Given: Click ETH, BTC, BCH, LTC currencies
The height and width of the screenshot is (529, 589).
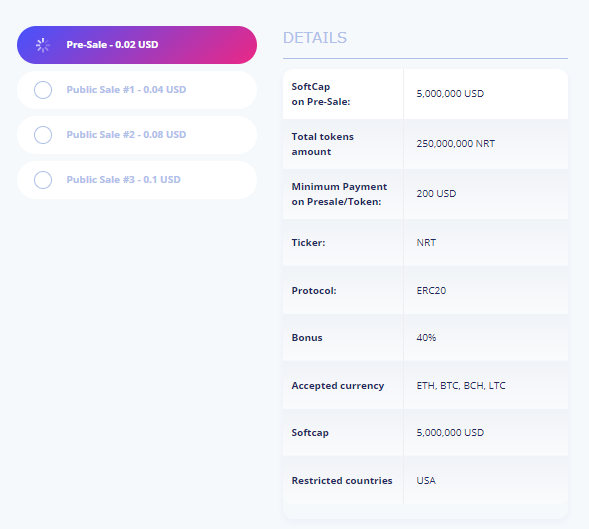Looking at the screenshot, I should pyautogui.click(x=461, y=385).
